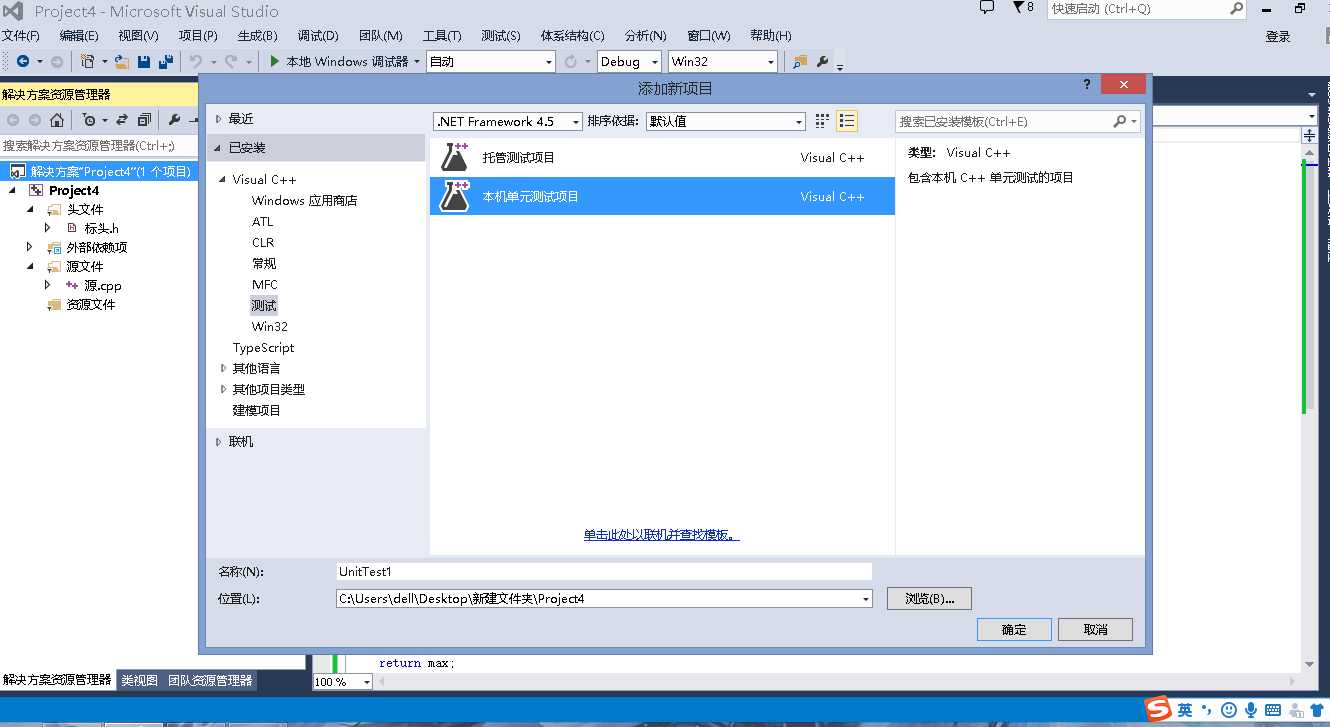The height and width of the screenshot is (727, 1330).
Task: Click the undo toolbar icon
Action: (196, 62)
